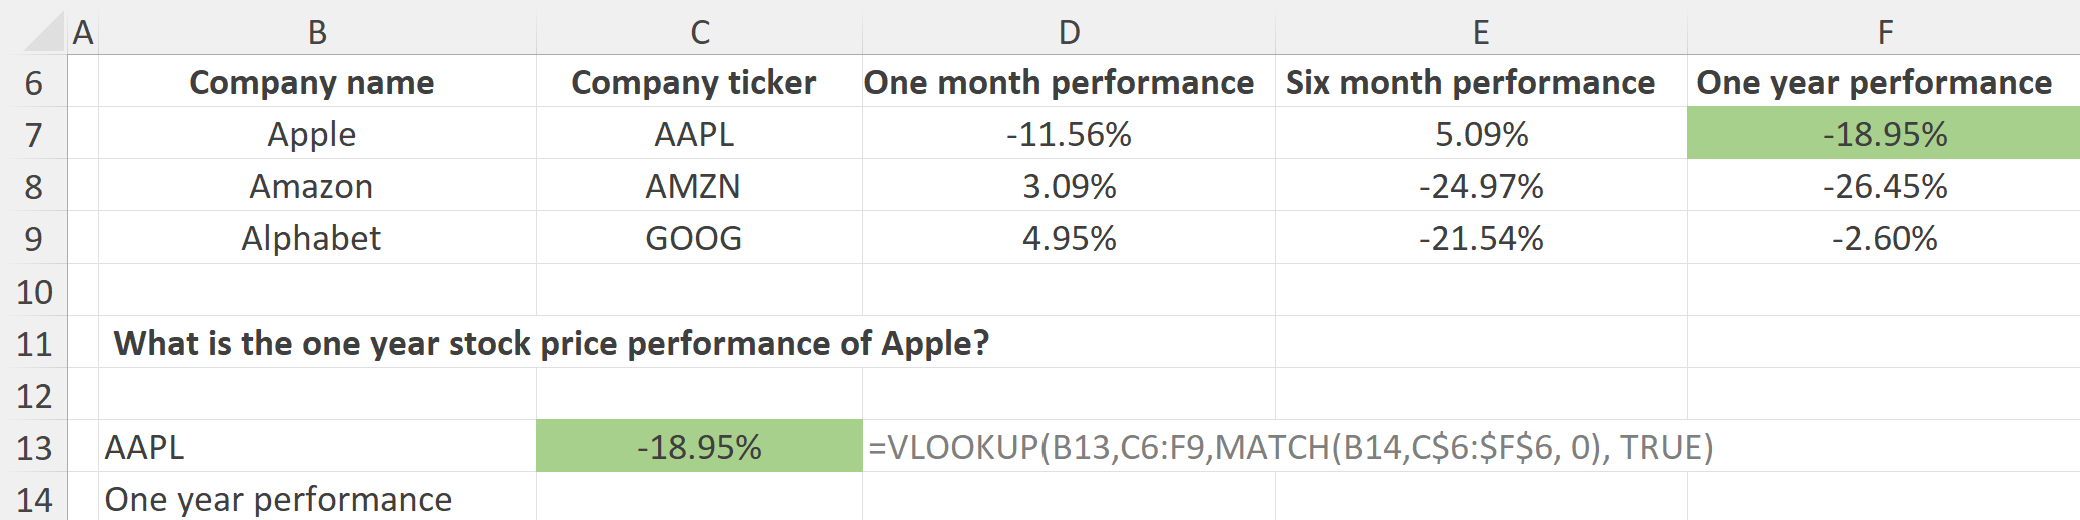Select the AAPL cell in row 13

[145, 447]
